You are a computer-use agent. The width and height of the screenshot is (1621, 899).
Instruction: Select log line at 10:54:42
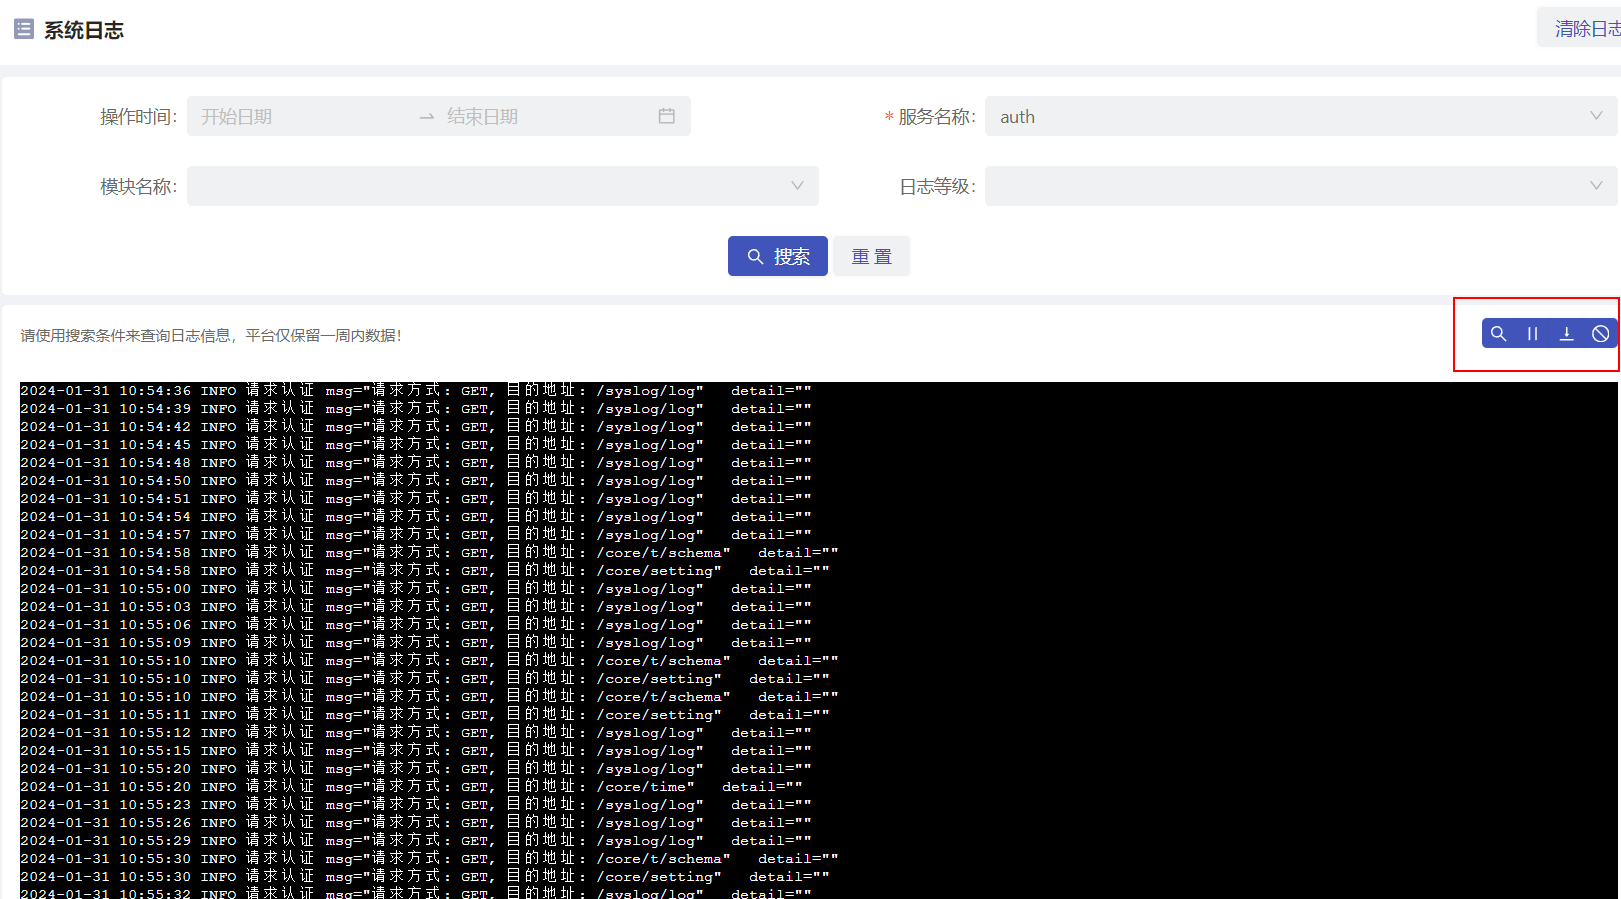[x=416, y=427]
